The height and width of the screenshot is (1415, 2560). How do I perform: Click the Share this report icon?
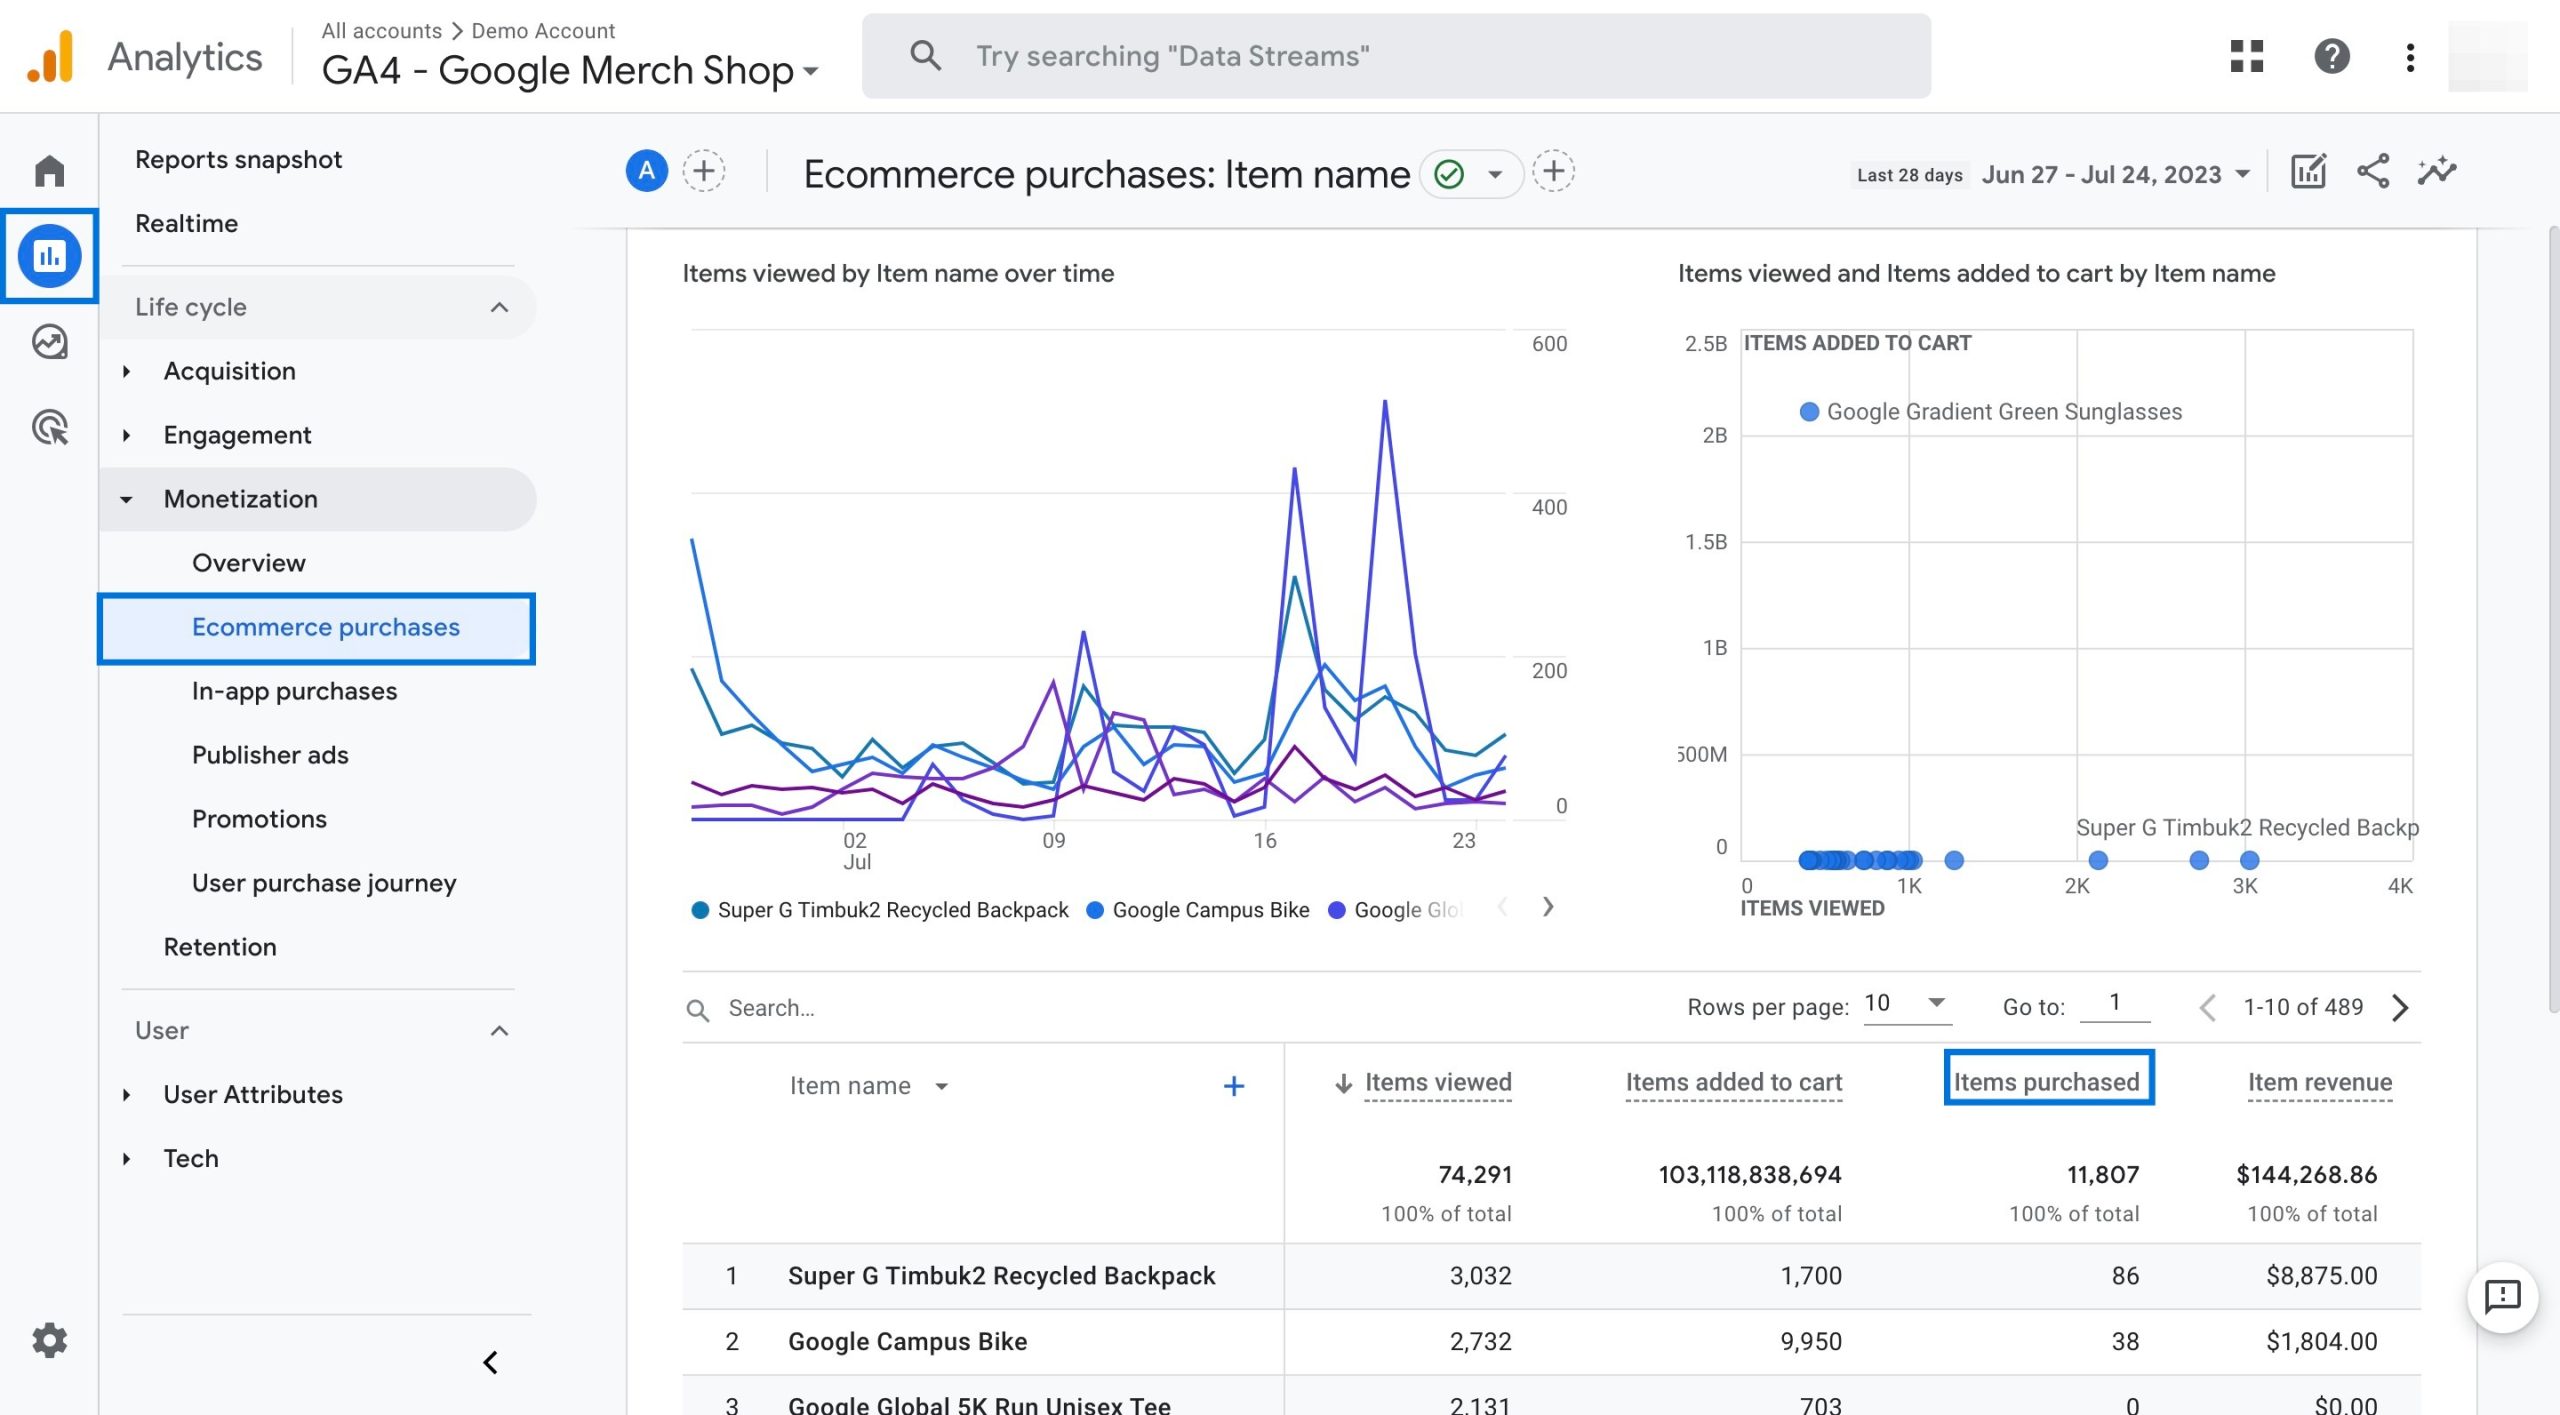coord(2373,171)
